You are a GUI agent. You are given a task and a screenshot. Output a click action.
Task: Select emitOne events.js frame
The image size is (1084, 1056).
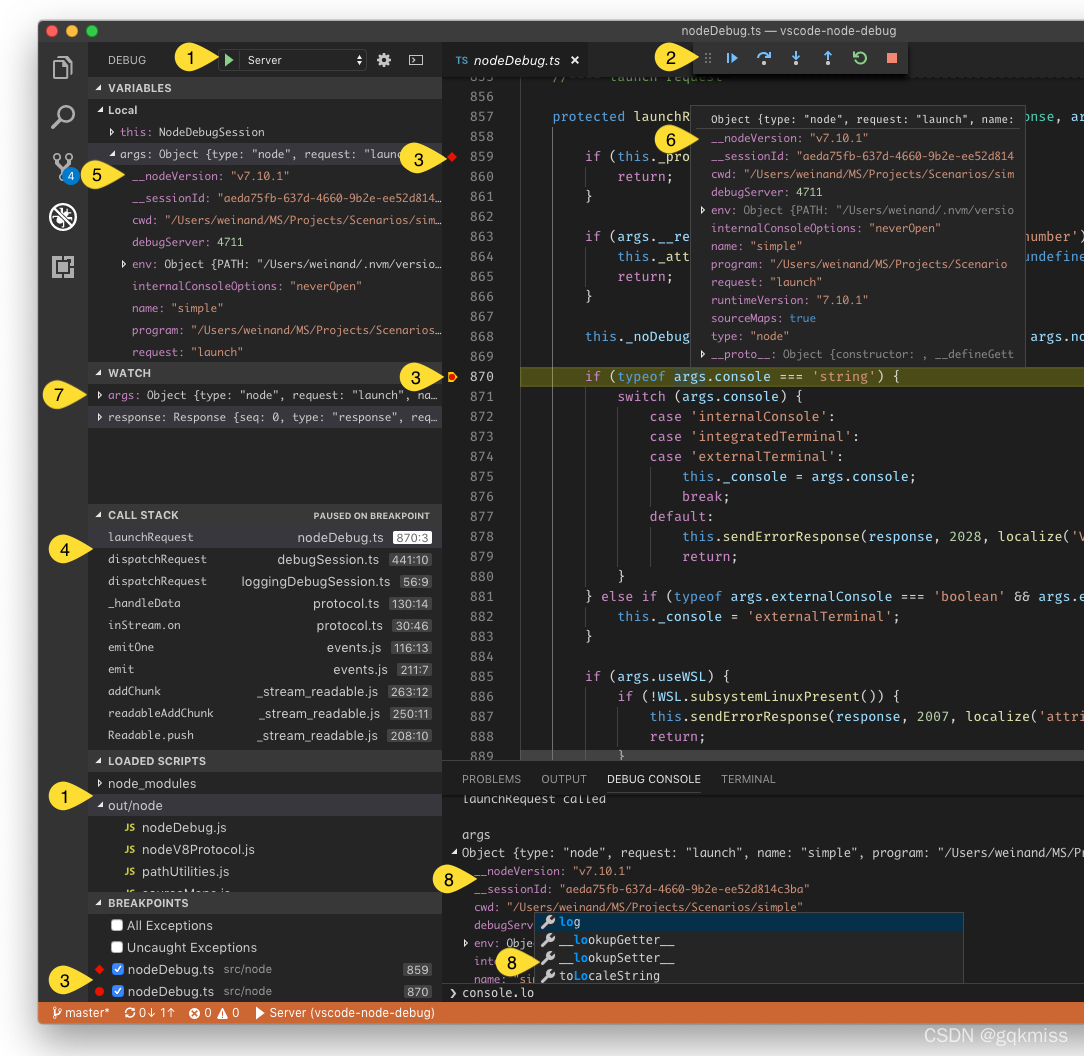click(x=265, y=647)
